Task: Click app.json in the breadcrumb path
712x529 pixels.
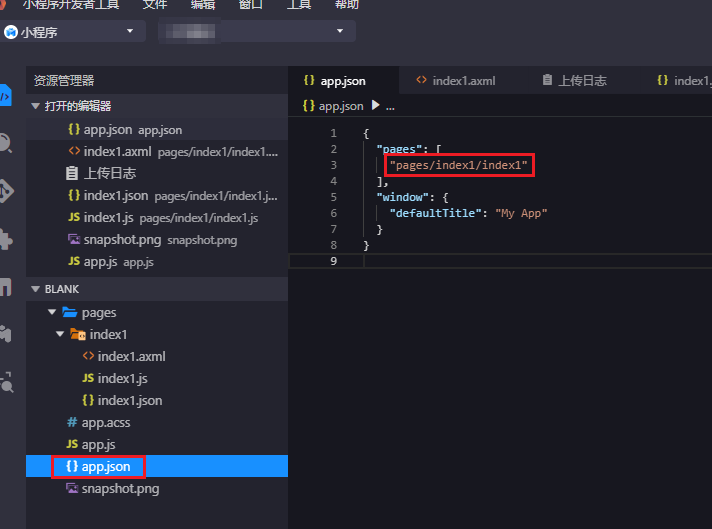Action: (x=341, y=106)
